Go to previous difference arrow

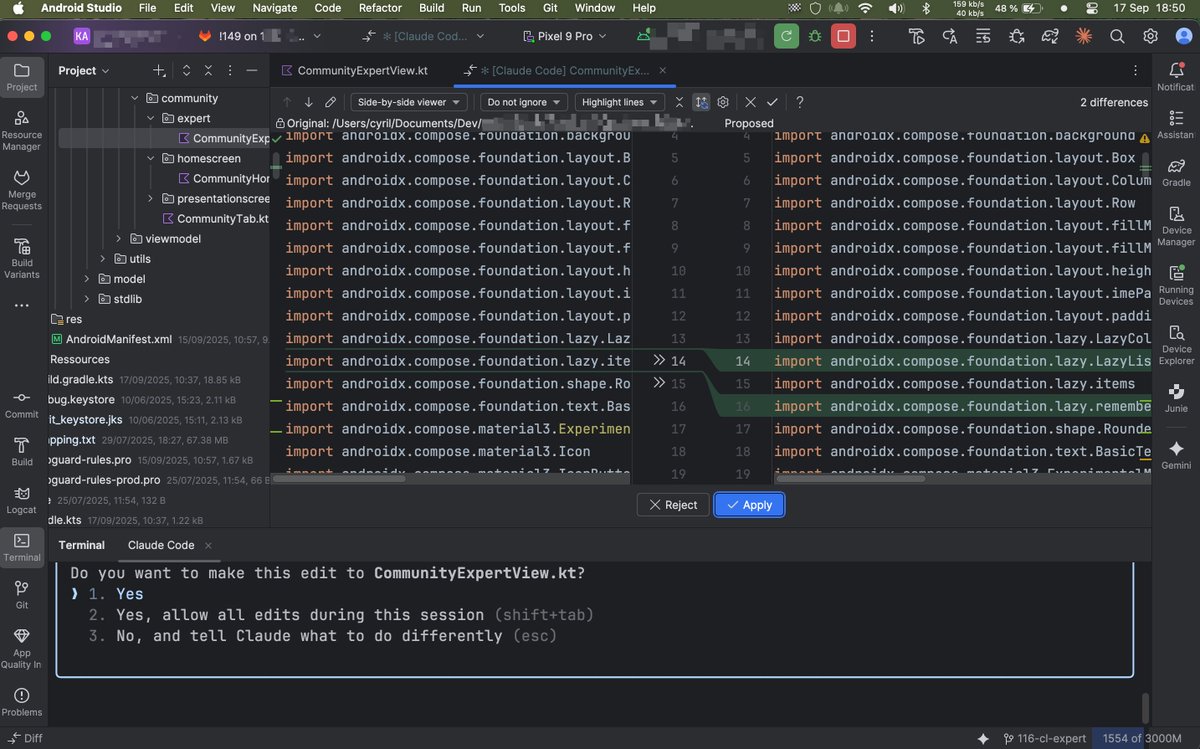point(287,102)
